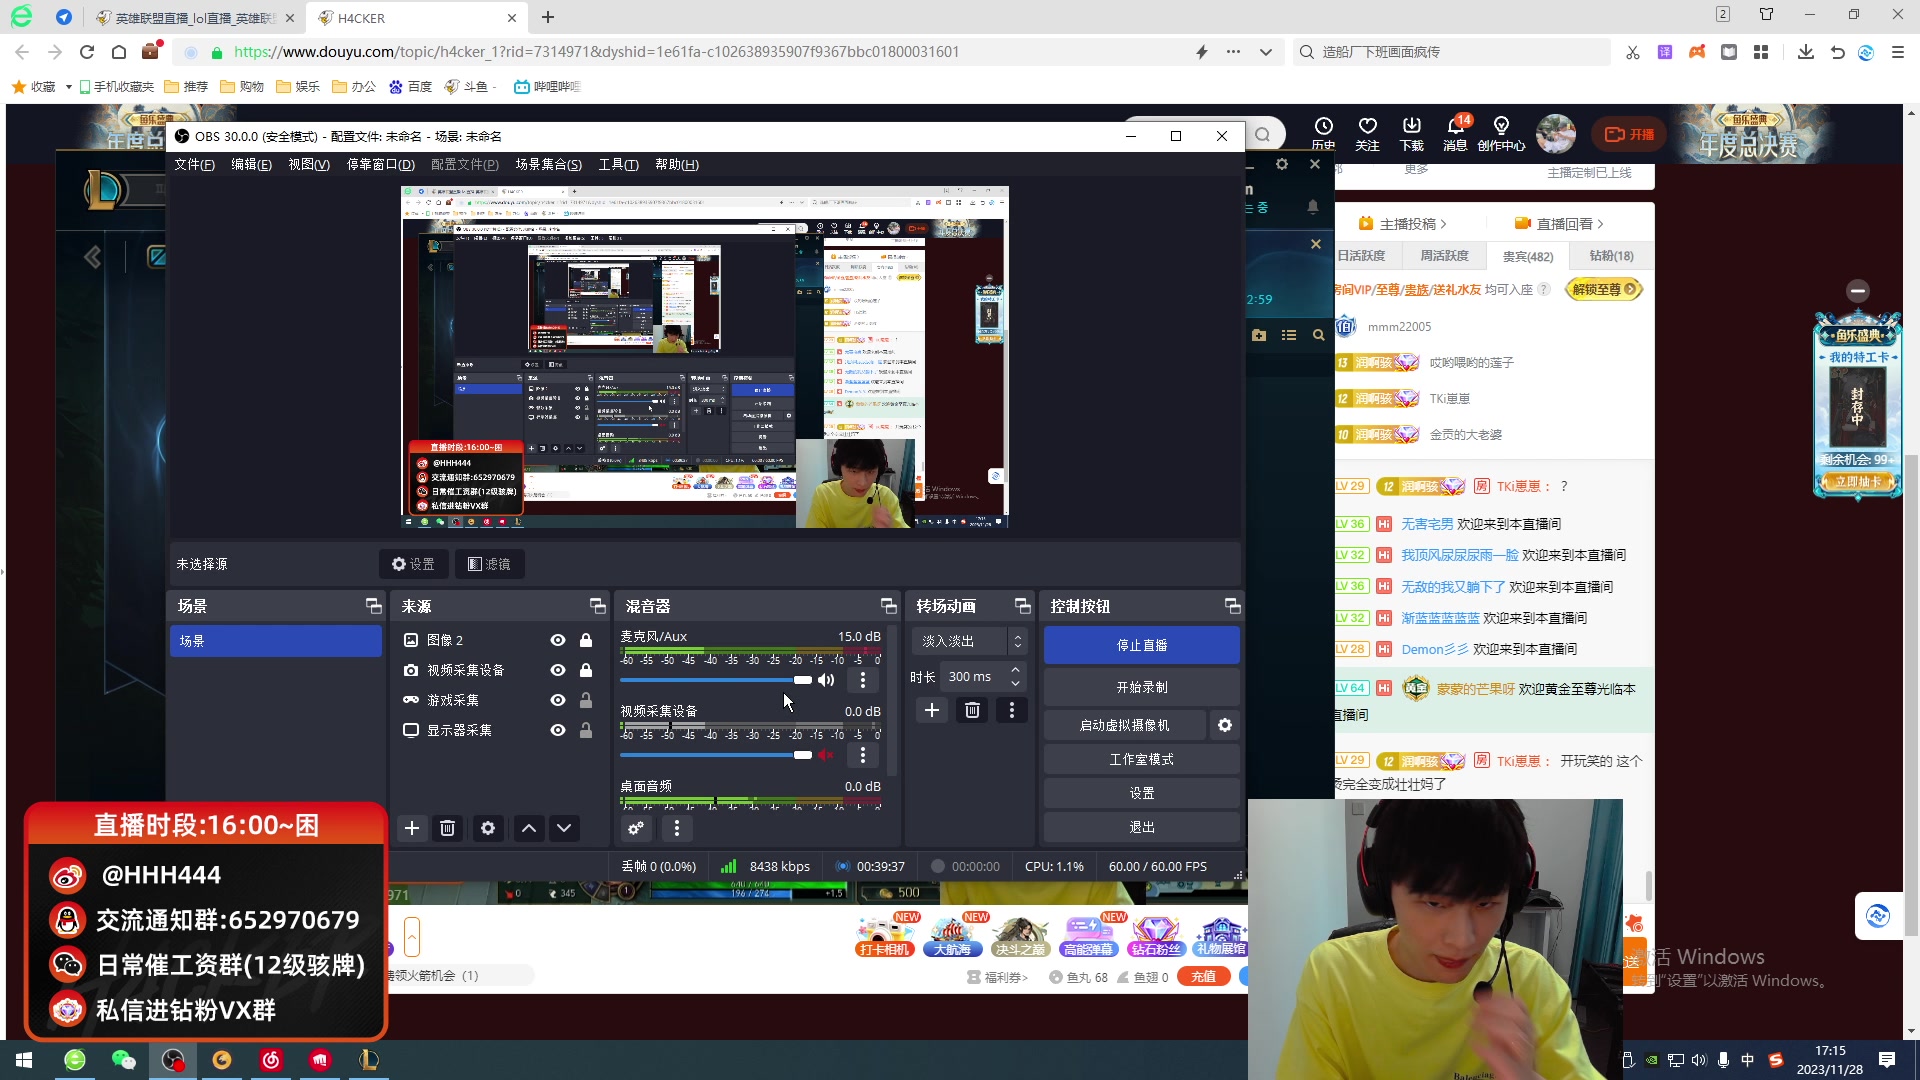Viewport: 1920px width, 1080px height.
Task: Decrease transition duration with down stepper
Action: 1015,683
